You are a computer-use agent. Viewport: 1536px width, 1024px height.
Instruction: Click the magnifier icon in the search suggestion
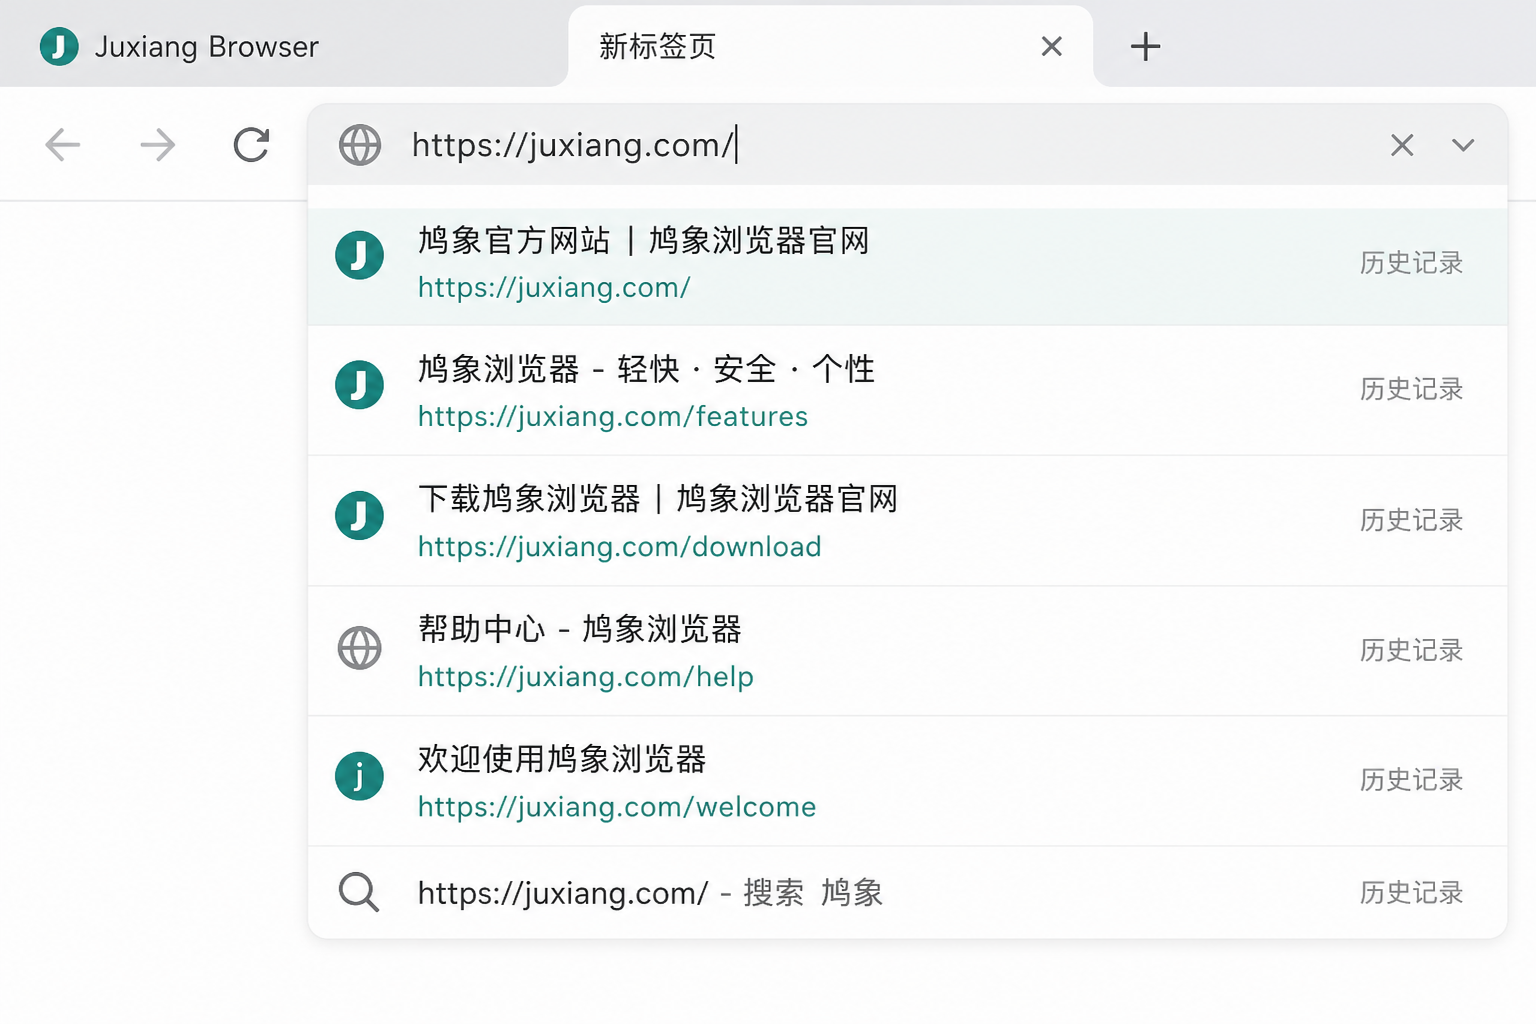tap(359, 892)
